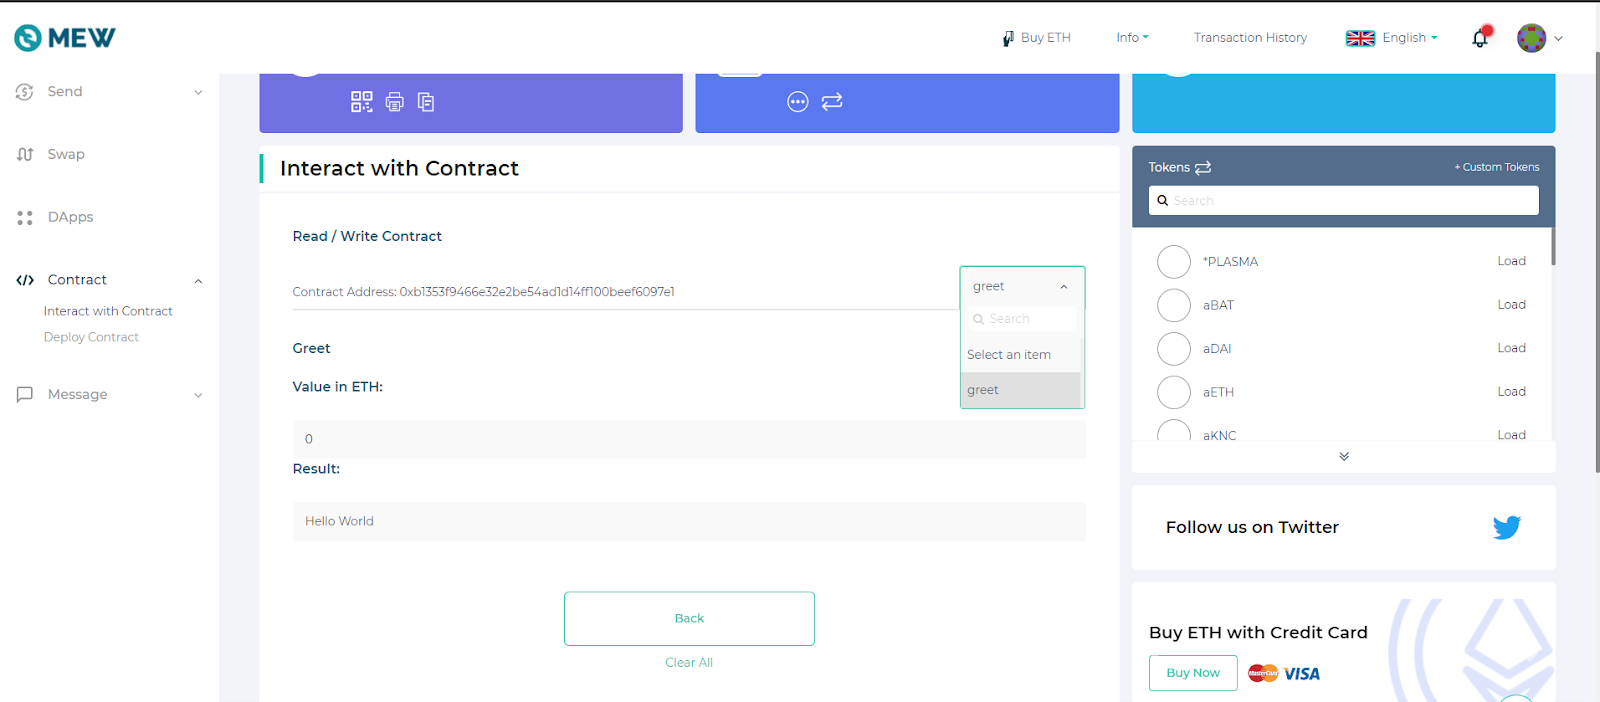Click the DApps grid icon
1600x702 pixels.
(x=25, y=217)
